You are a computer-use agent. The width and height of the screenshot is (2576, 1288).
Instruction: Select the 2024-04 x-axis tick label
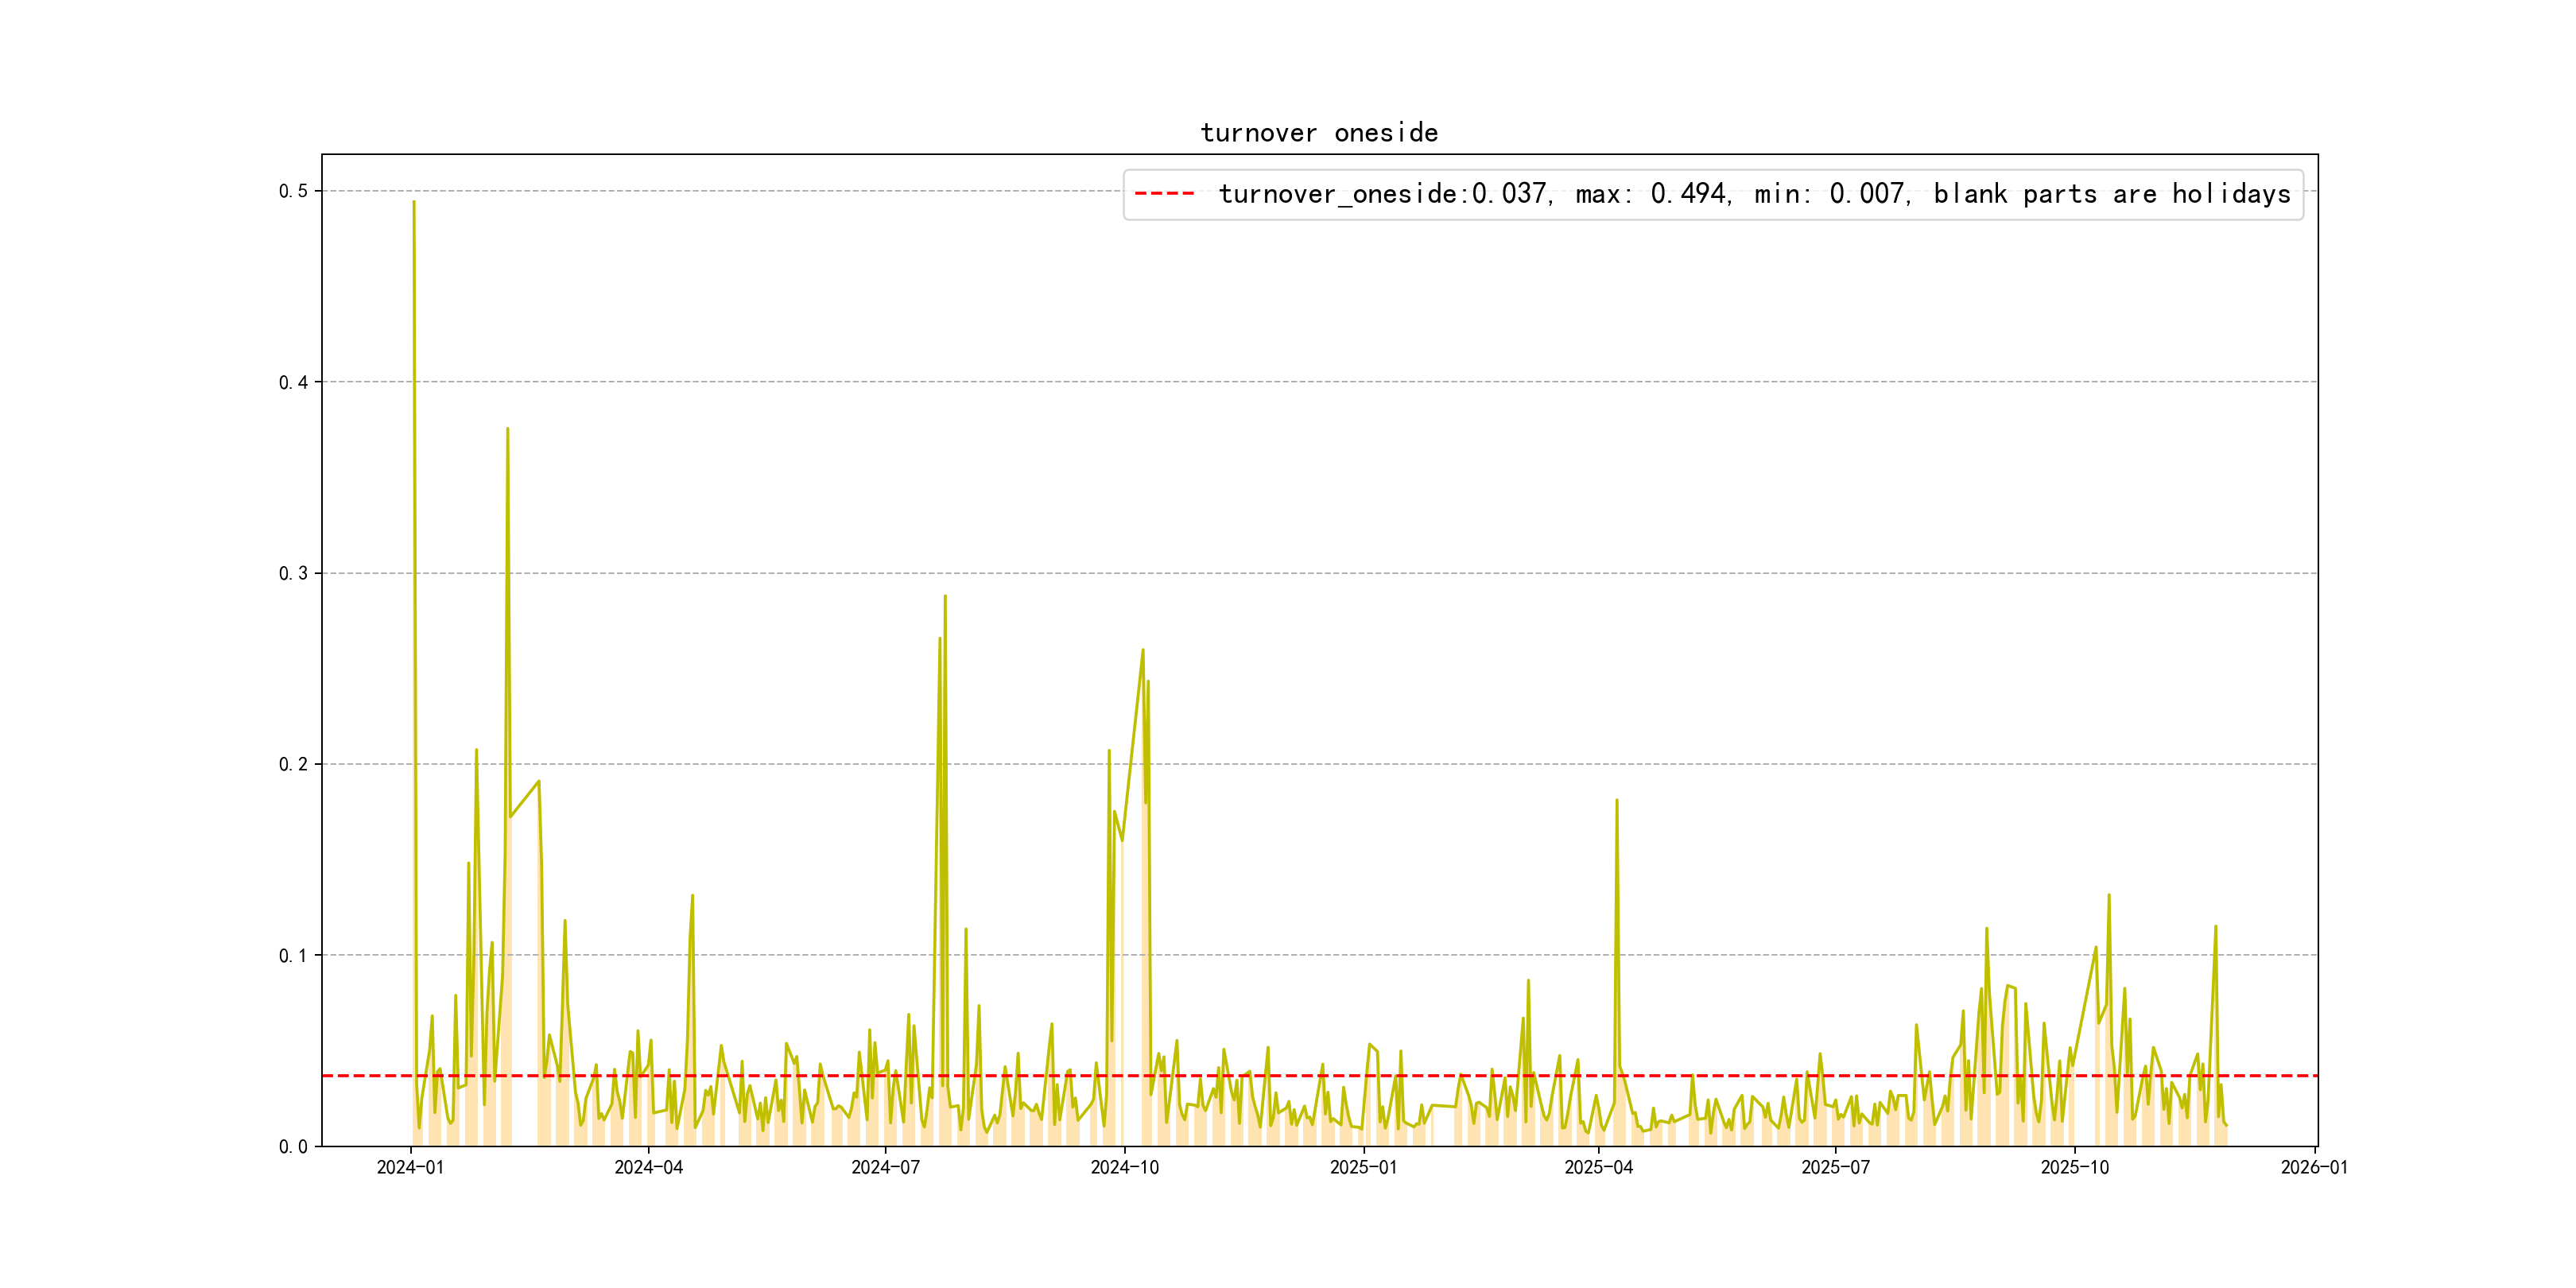tap(648, 1168)
